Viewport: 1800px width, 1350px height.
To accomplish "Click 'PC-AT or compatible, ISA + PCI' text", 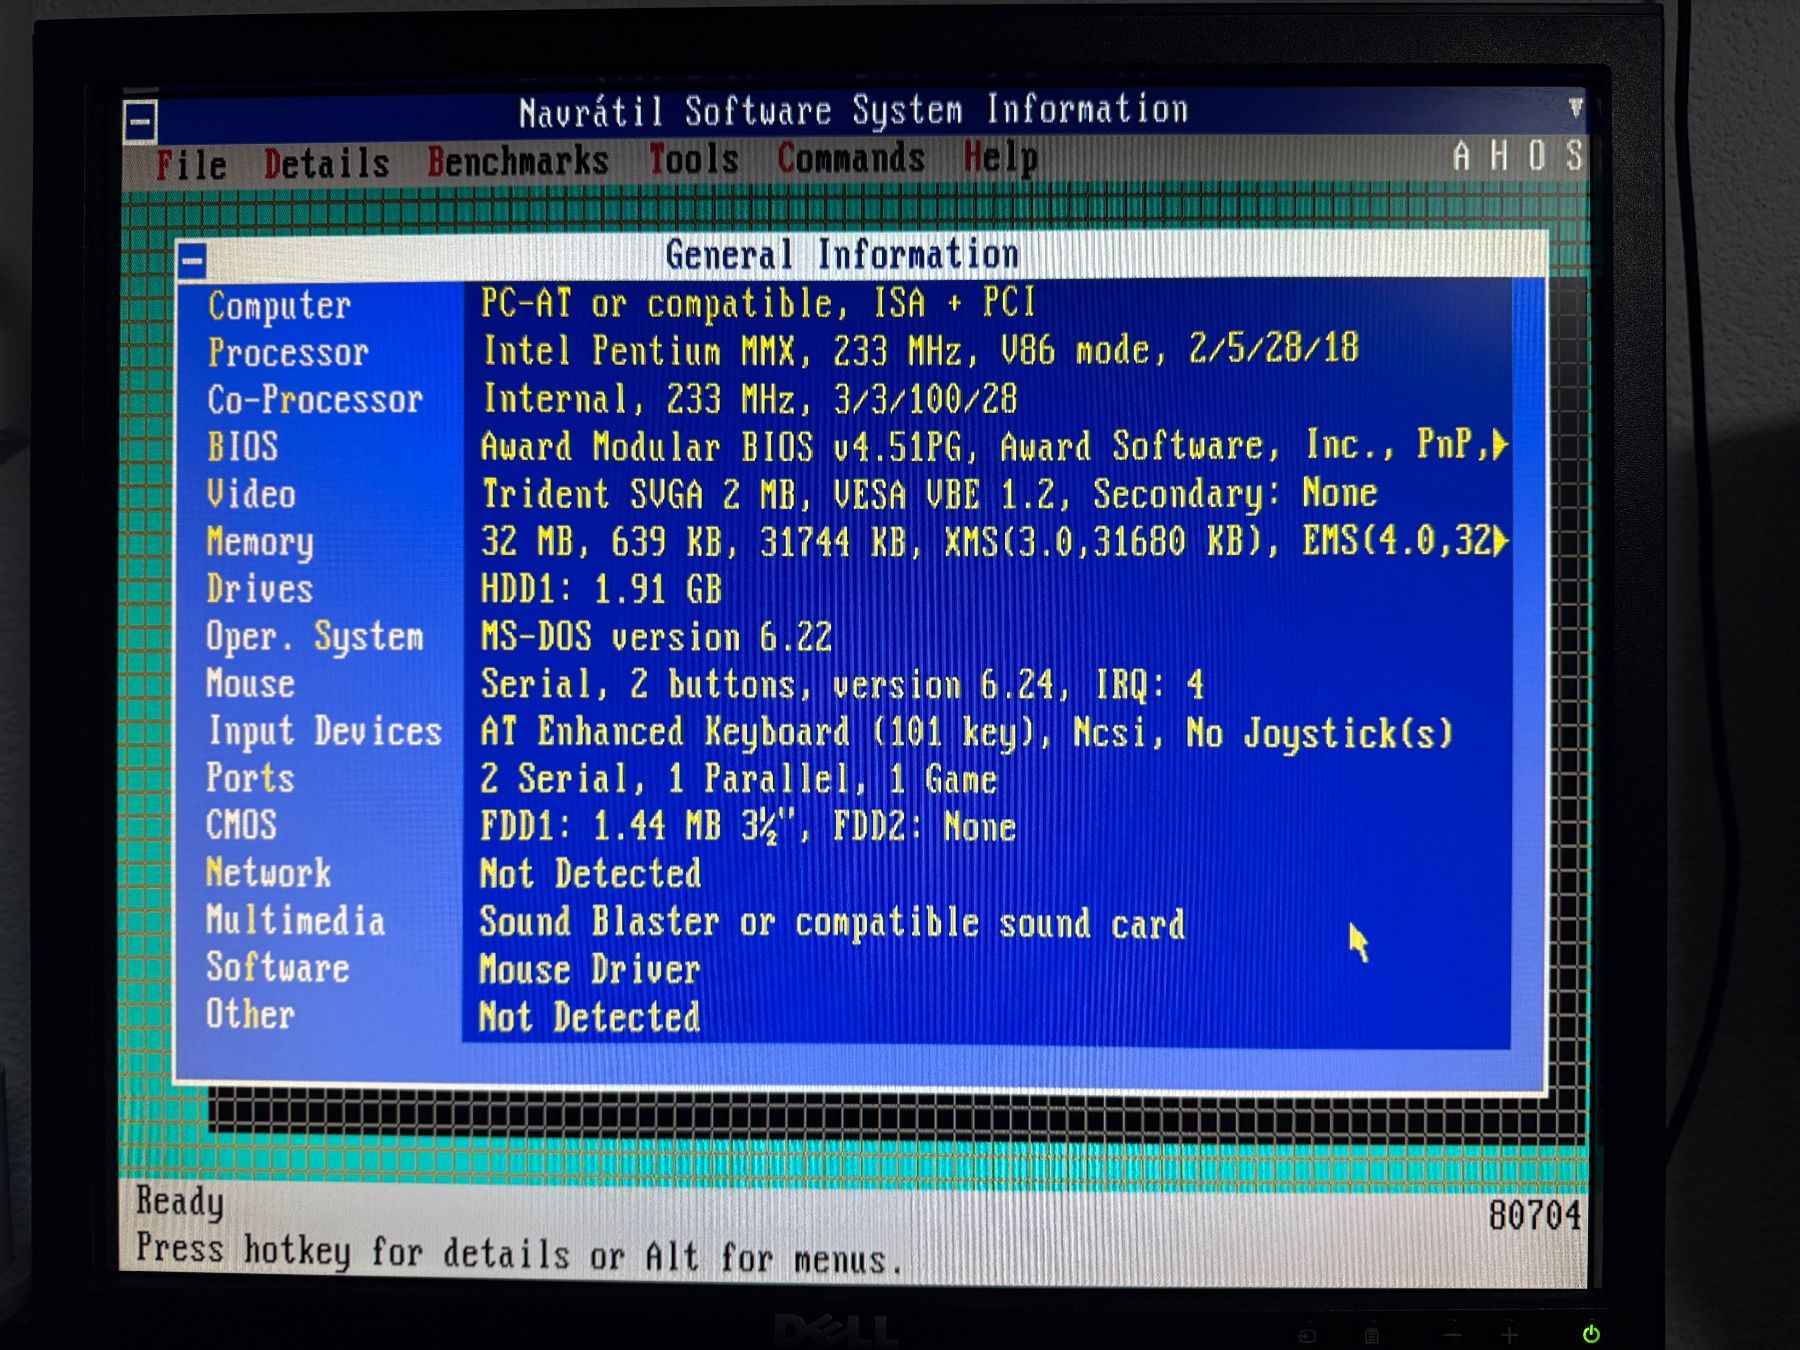I will coord(758,303).
